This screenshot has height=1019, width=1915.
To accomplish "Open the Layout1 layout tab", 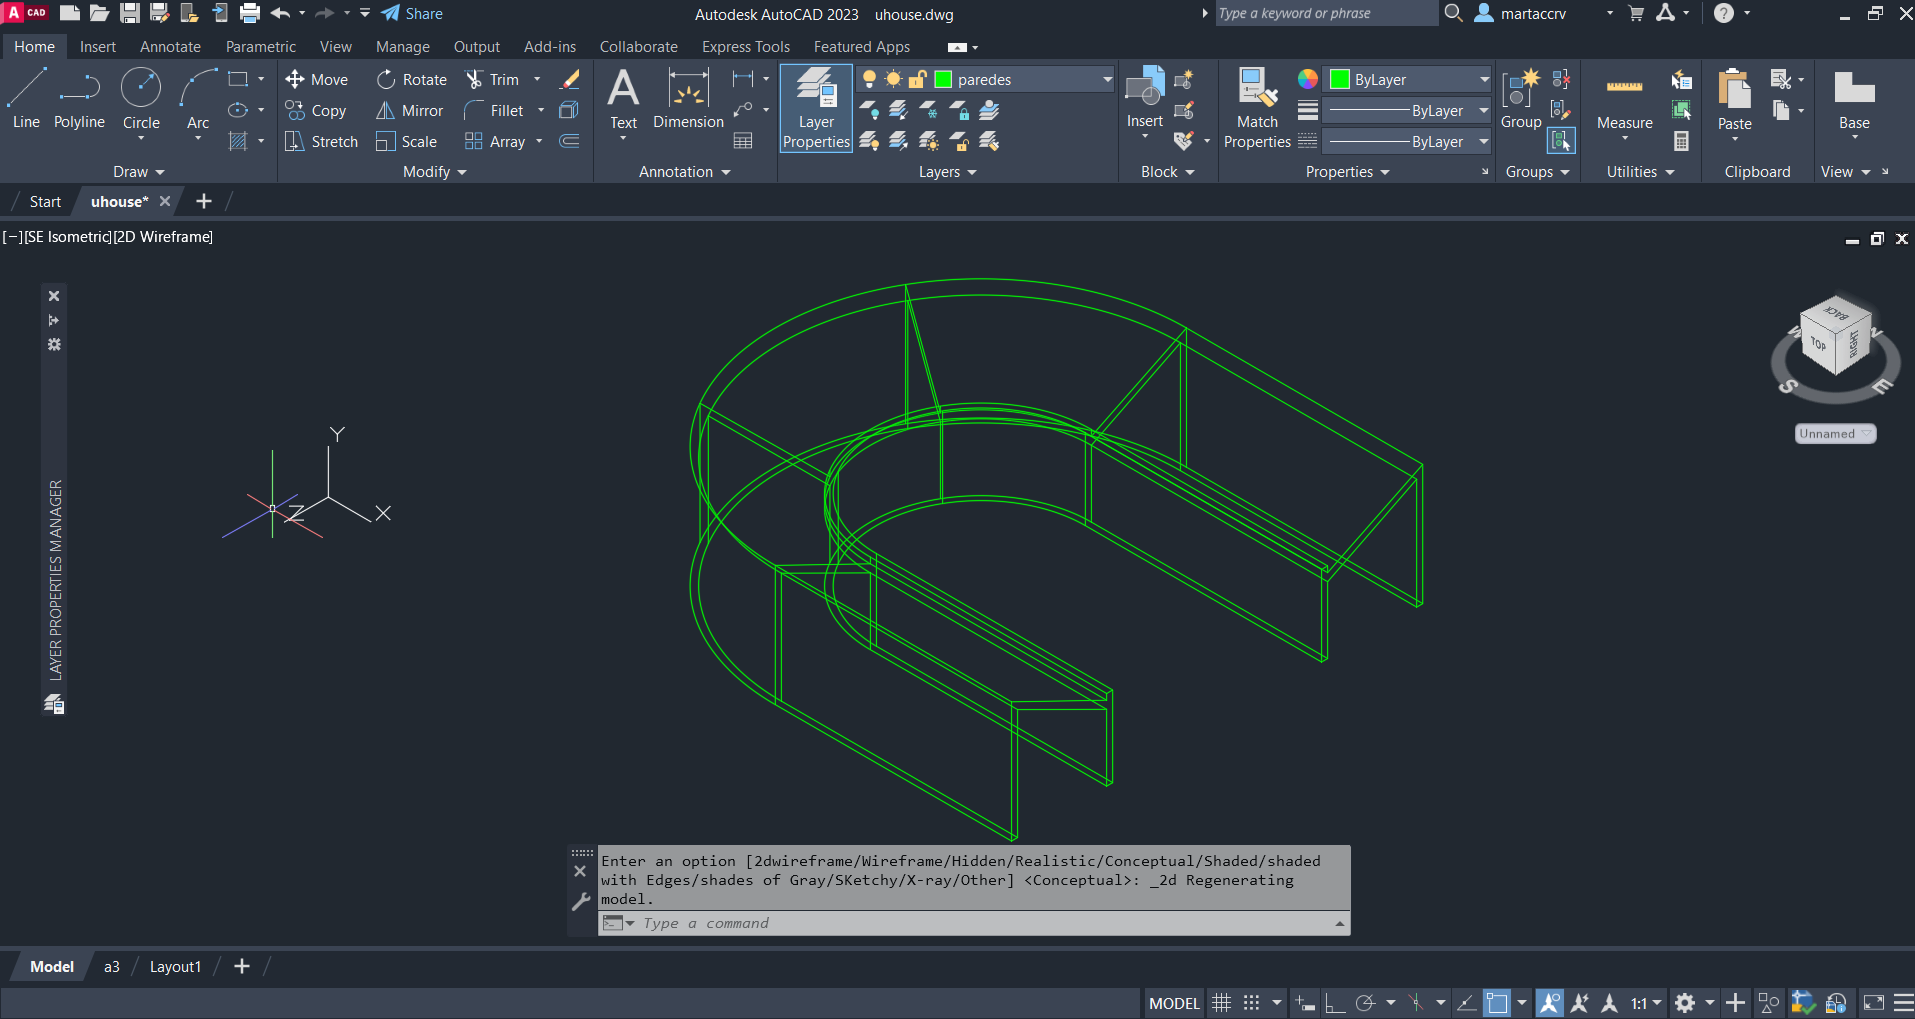I will click(175, 967).
